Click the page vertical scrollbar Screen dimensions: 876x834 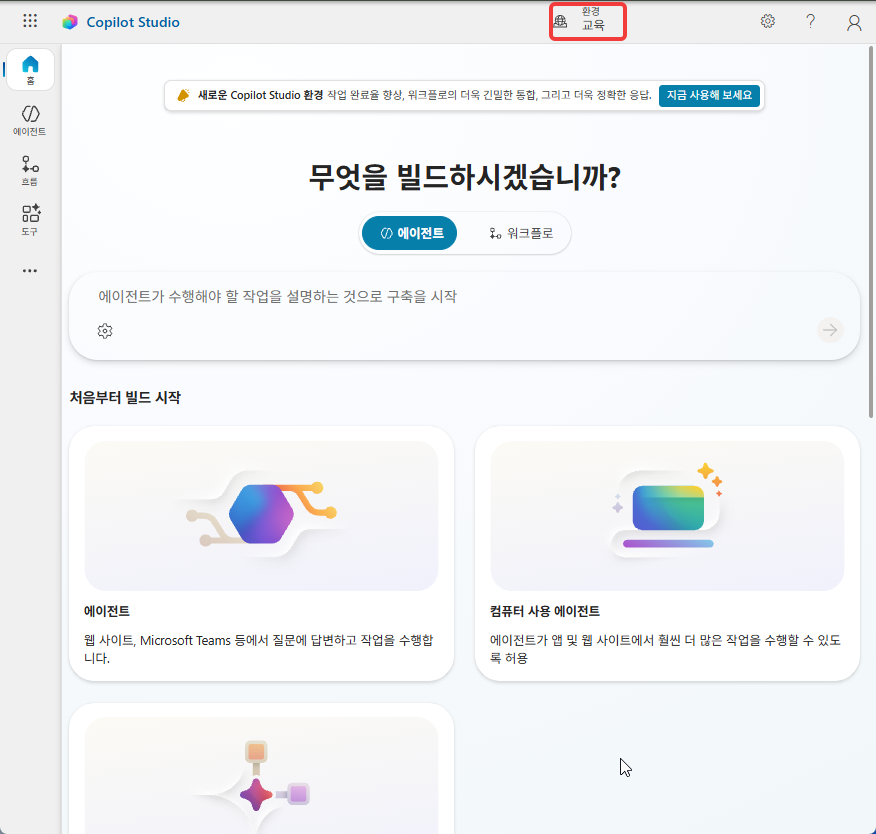pos(870,232)
